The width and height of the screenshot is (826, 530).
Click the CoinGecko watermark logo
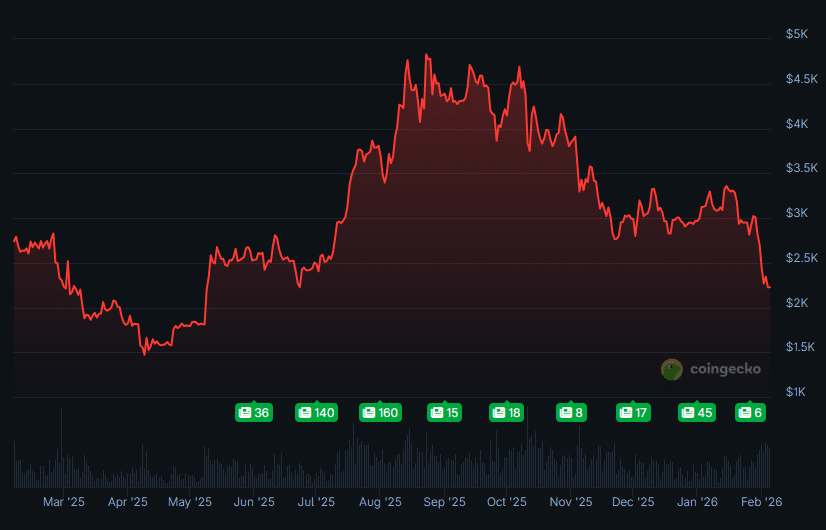point(711,369)
